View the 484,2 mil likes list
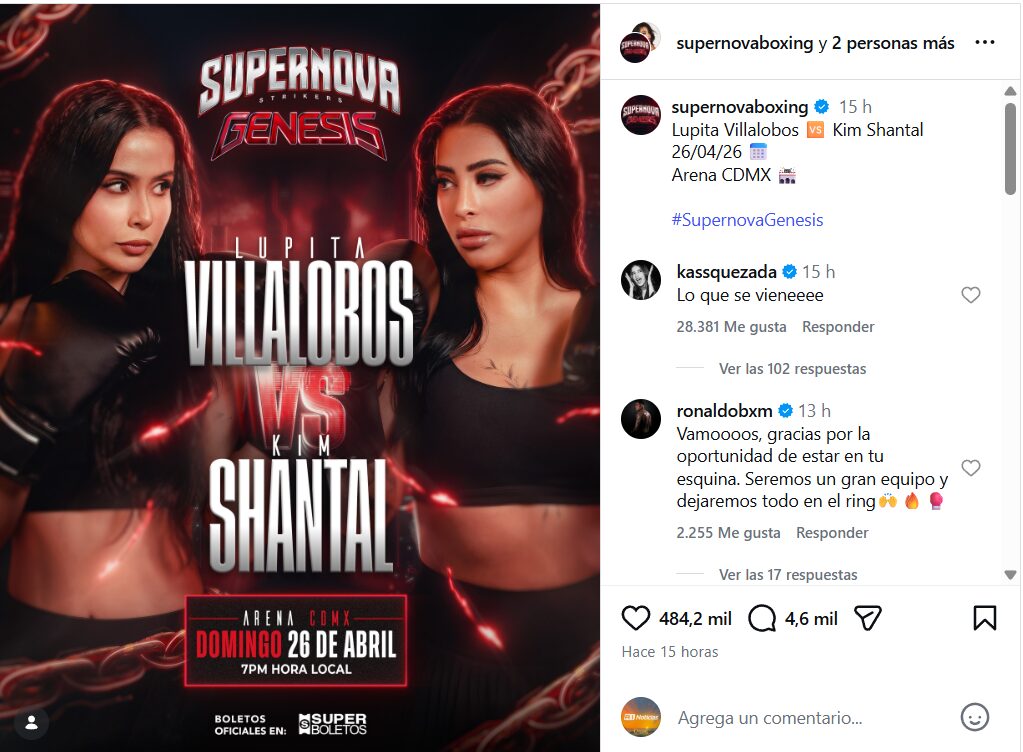The height and width of the screenshot is (752, 1023). pyautogui.click(x=695, y=618)
